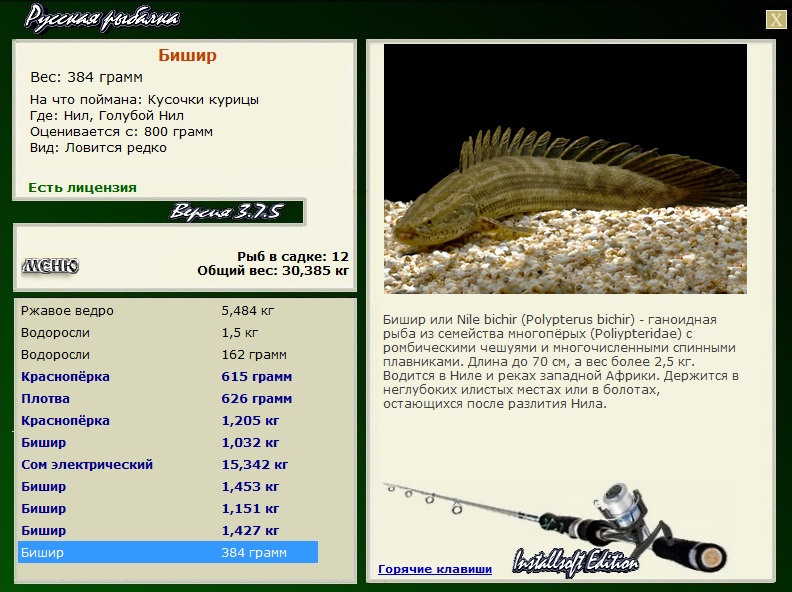This screenshot has width=792, height=592.
Task: Click the Русская рыбалка logo
Action: [x=102, y=19]
